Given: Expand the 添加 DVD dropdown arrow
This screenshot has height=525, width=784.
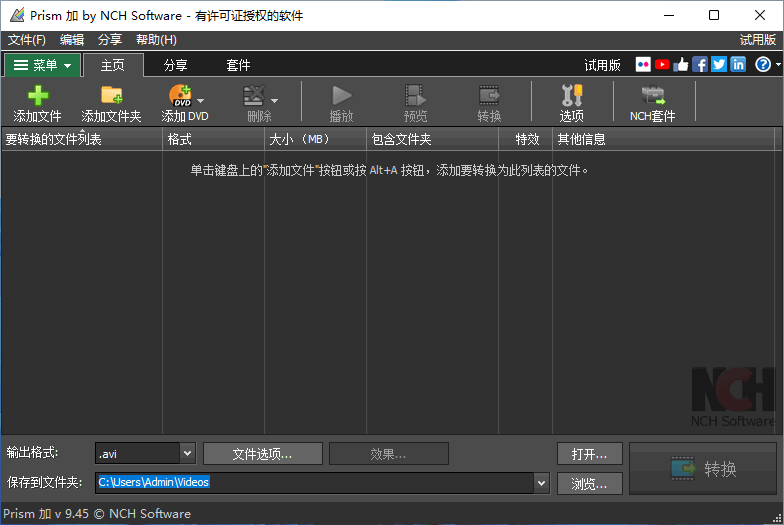Looking at the screenshot, I should [200, 102].
